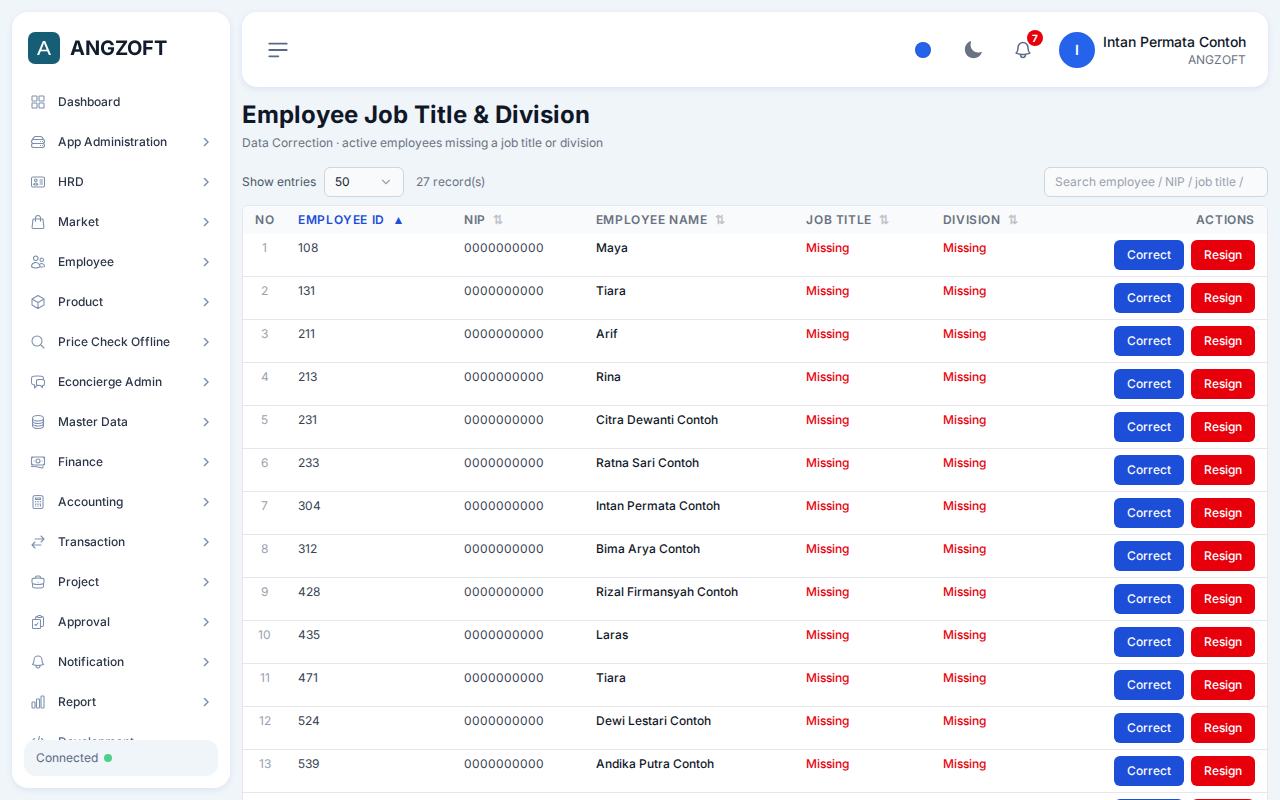Viewport: 1280px width, 800px height.
Task: Open the Notification sidebar menu
Action: [x=121, y=662]
